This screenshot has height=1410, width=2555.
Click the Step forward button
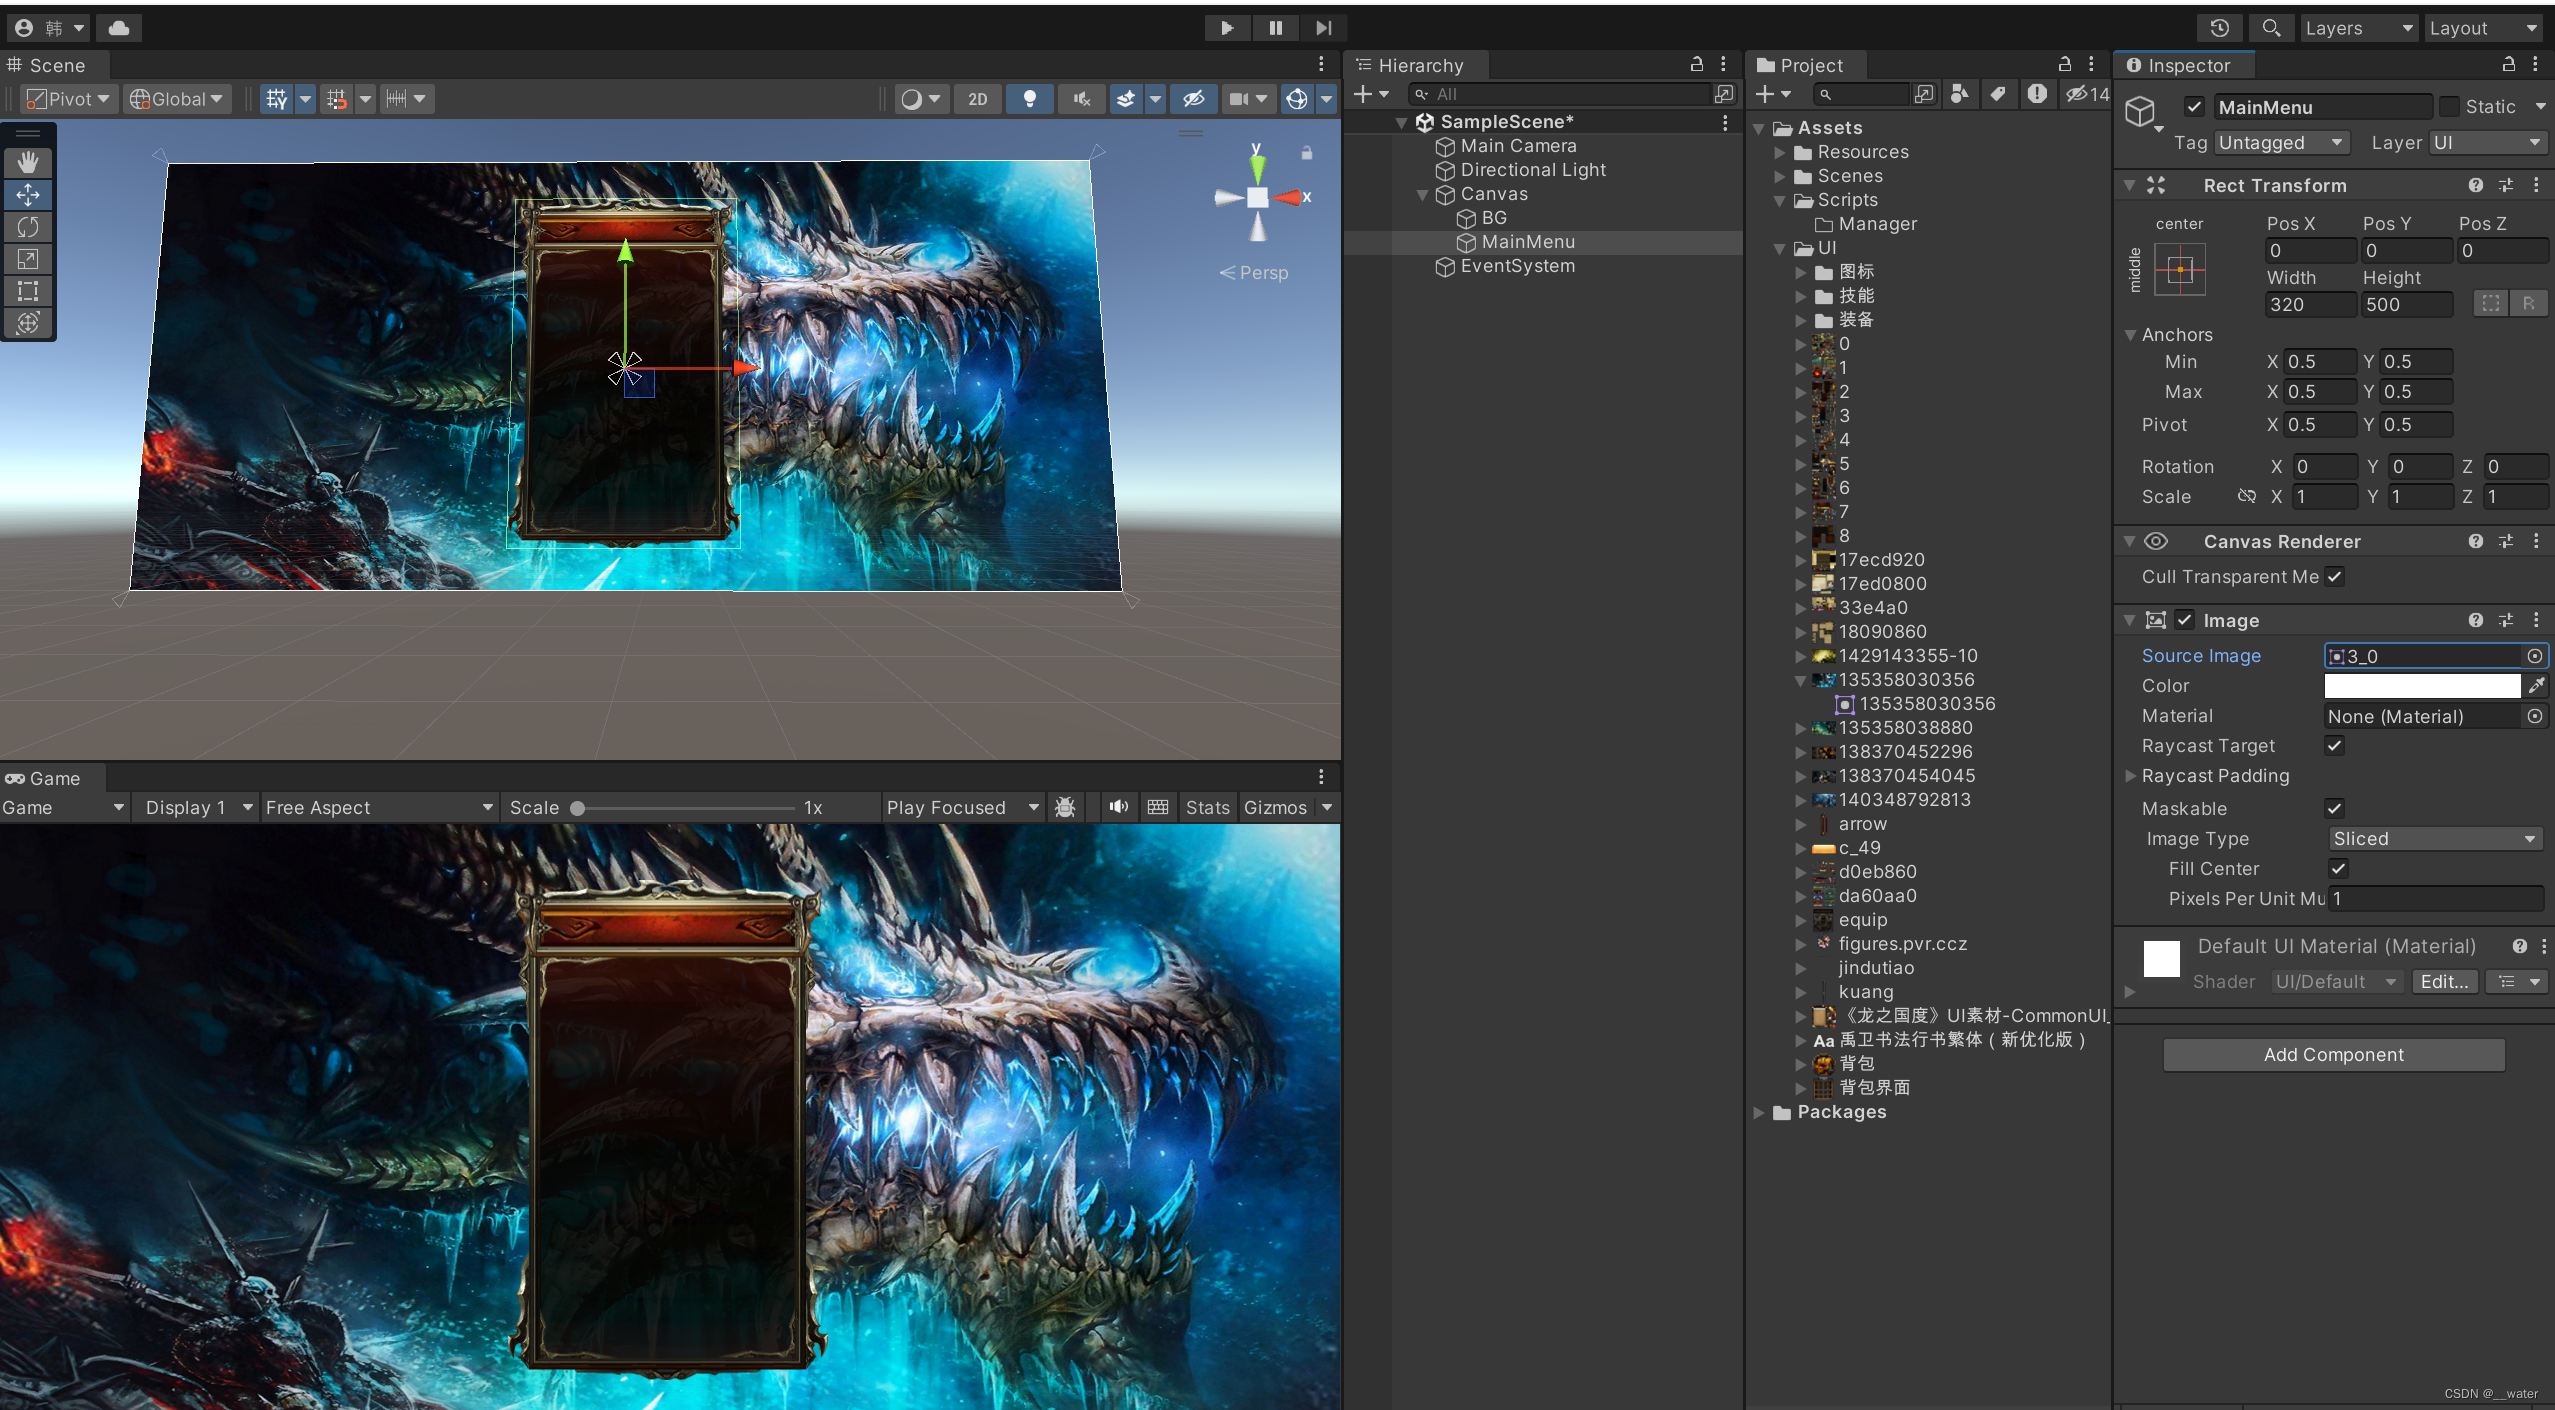[x=1323, y=28]
